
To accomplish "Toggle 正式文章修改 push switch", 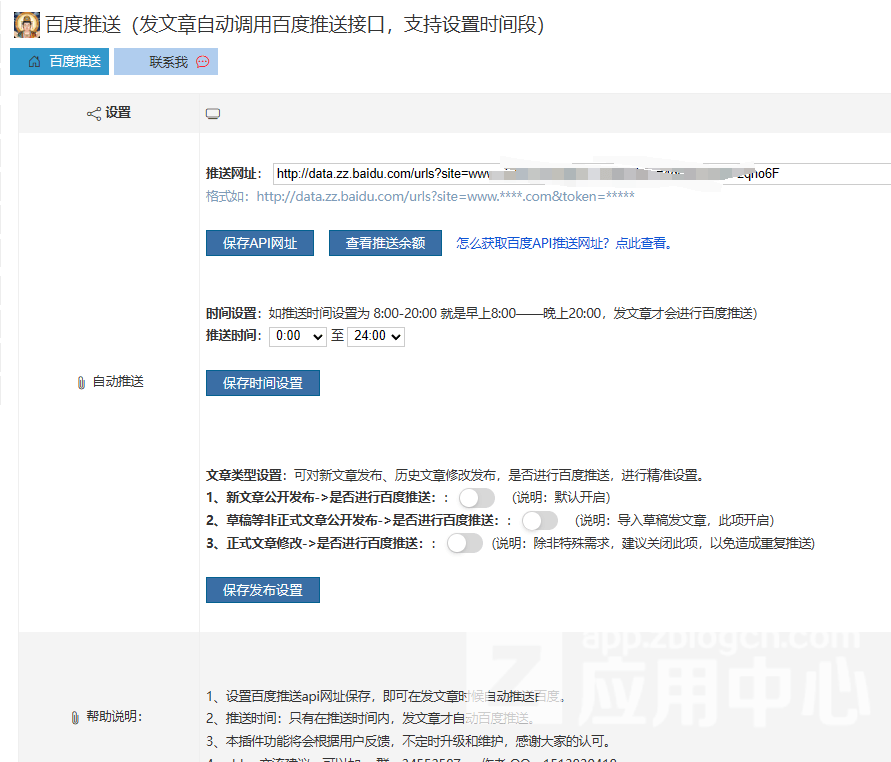I will pyautogui.click(x=465, y=543).
